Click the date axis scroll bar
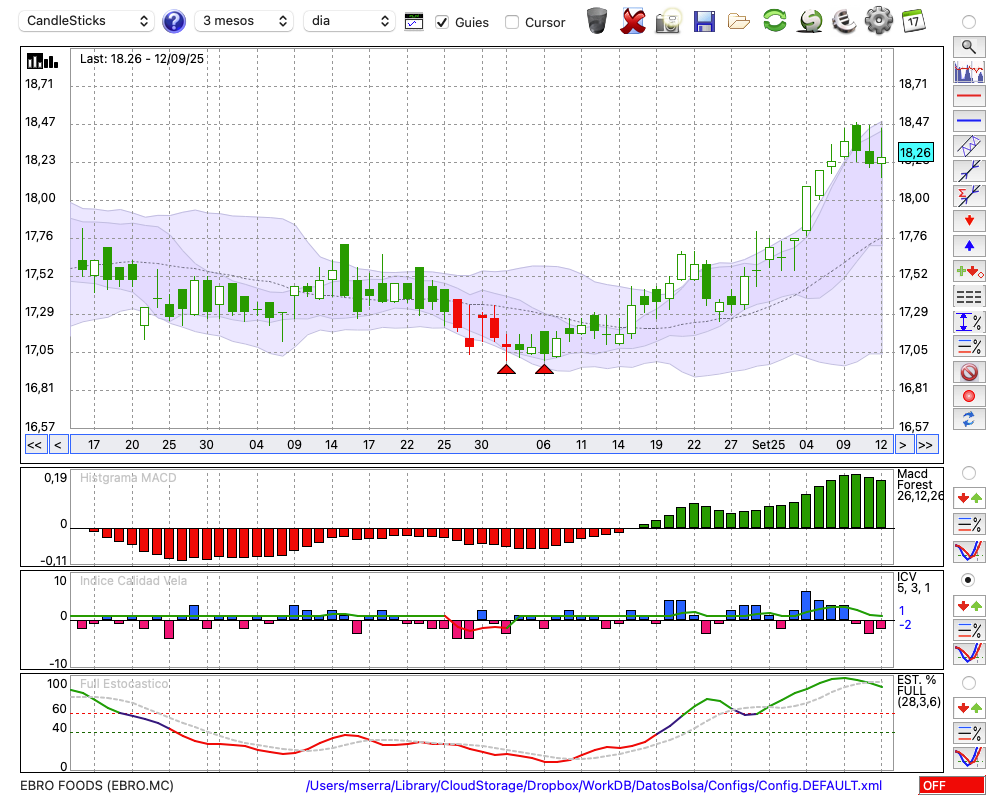 (482, 445)
